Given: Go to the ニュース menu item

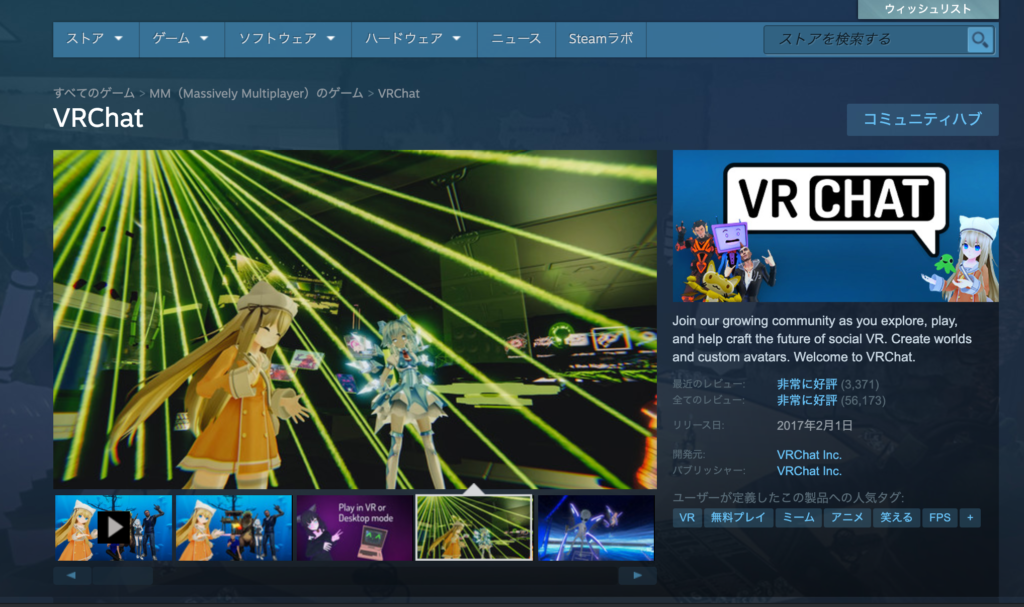Looking at the screenshot, I should 516,39.
